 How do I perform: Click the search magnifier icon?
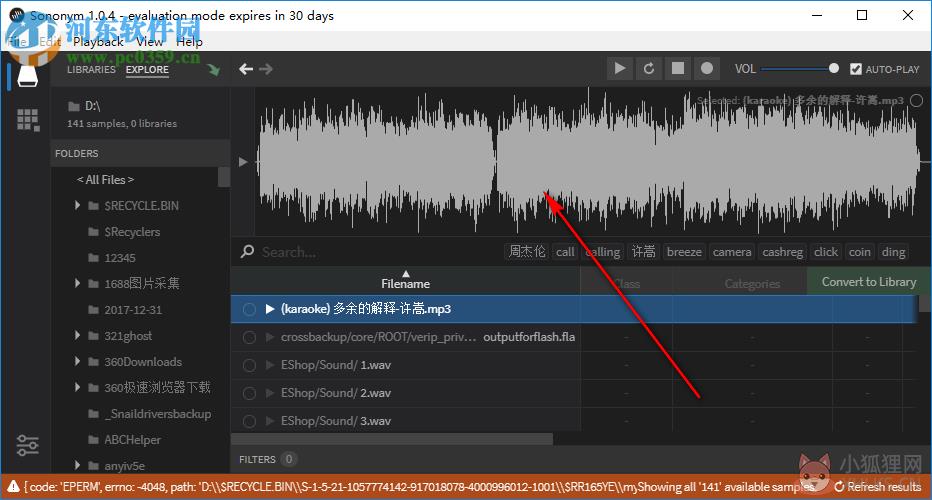tap(247, 251)
